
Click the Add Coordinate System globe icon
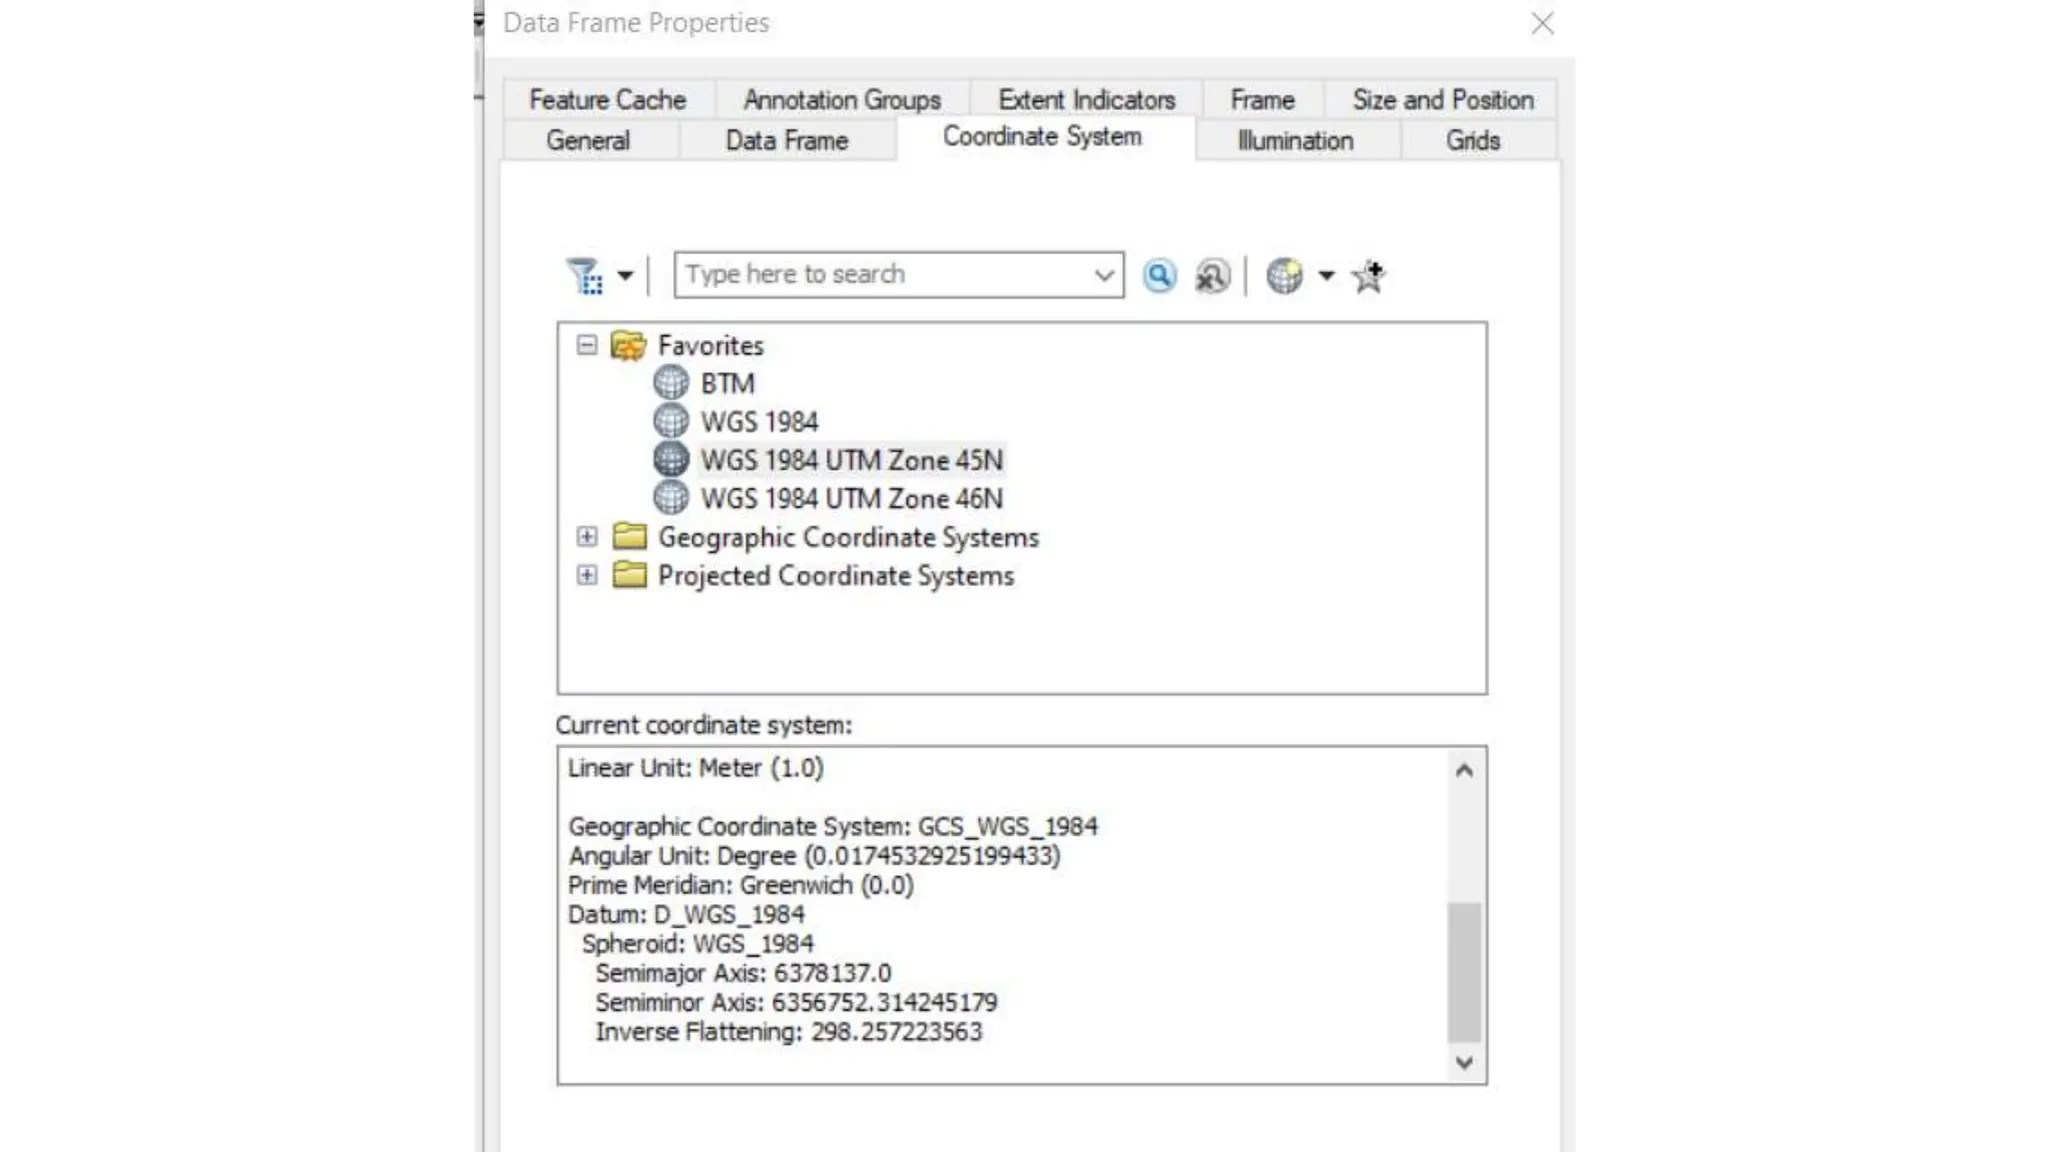pyautogui.click(x=1284, y=275)
